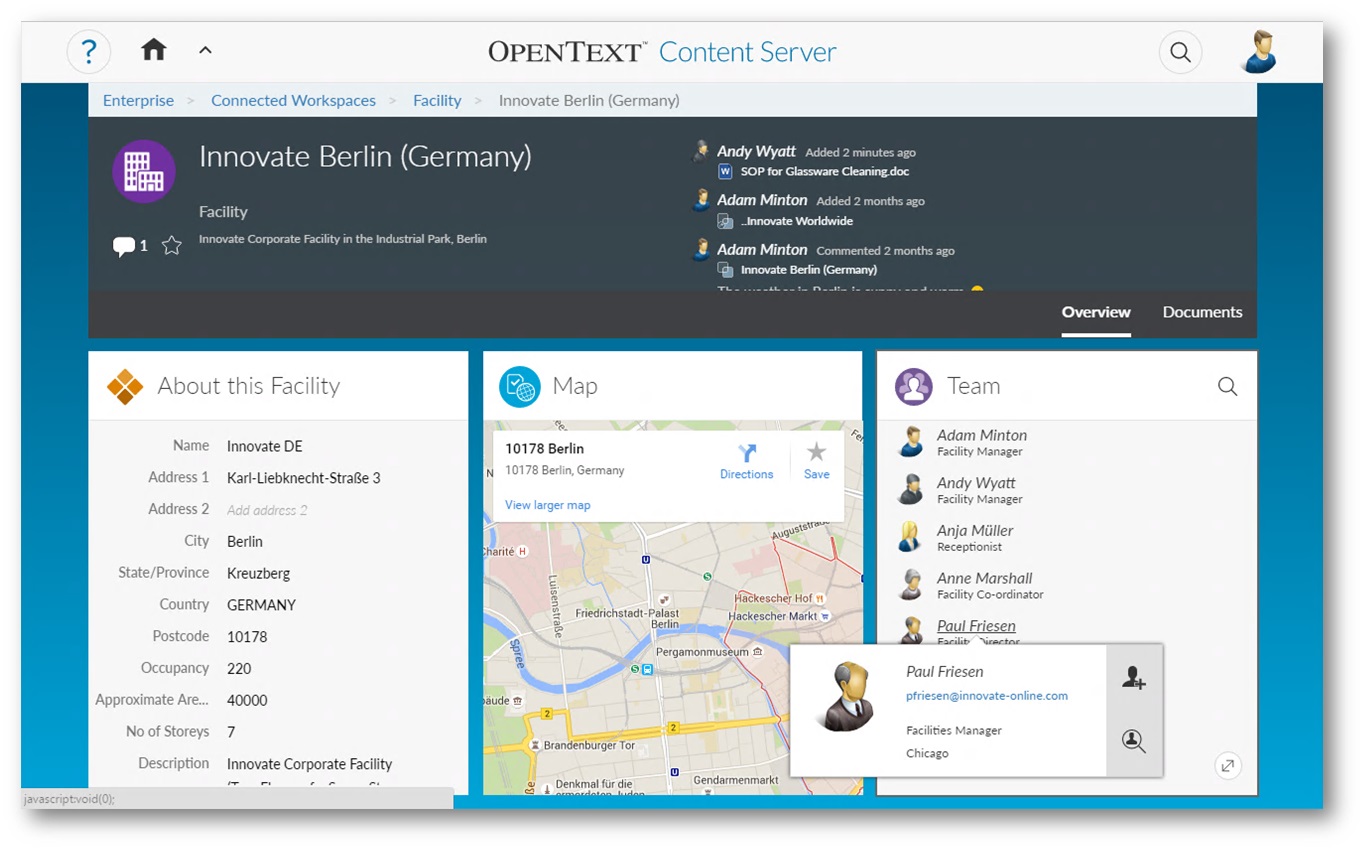Click the Approximate Area value 40000
1365x851 pixels.
pos(247,701)
